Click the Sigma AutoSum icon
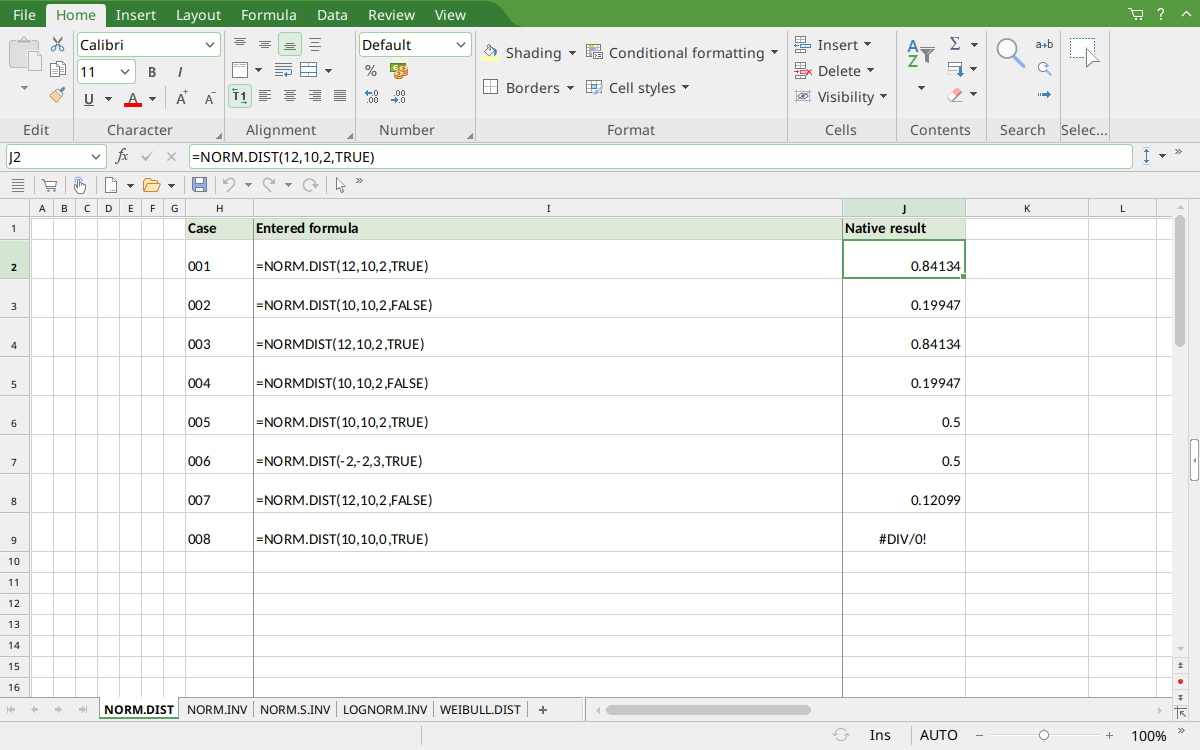Screen dimensions: 1200x750 point(955,44)
